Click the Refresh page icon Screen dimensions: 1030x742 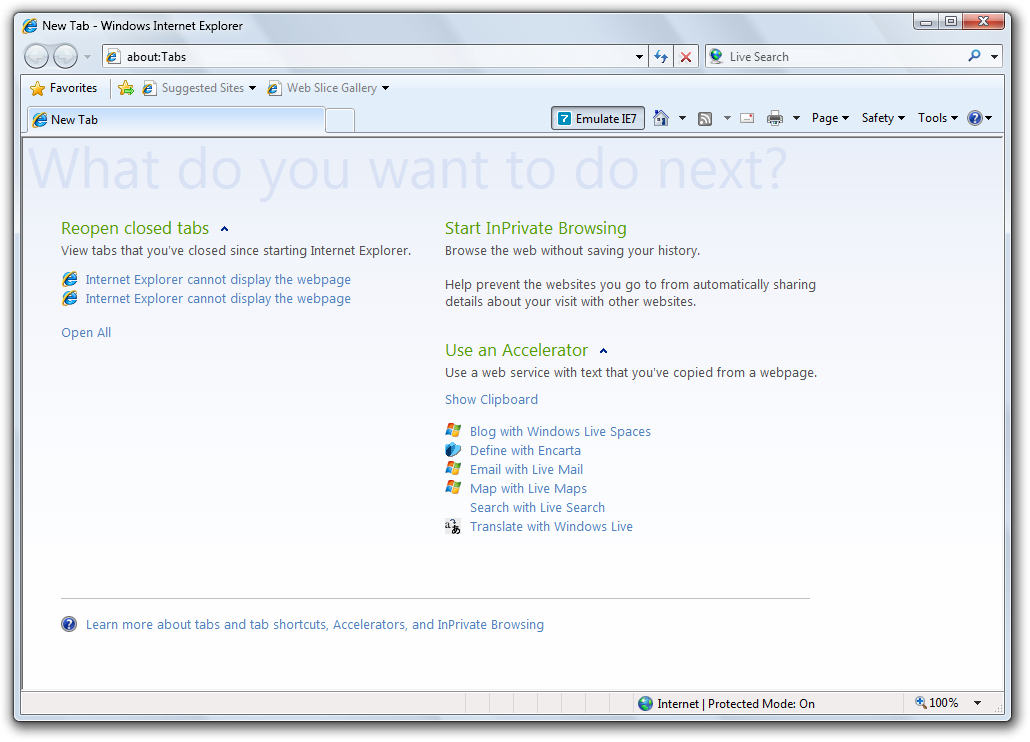coord(661,57)
